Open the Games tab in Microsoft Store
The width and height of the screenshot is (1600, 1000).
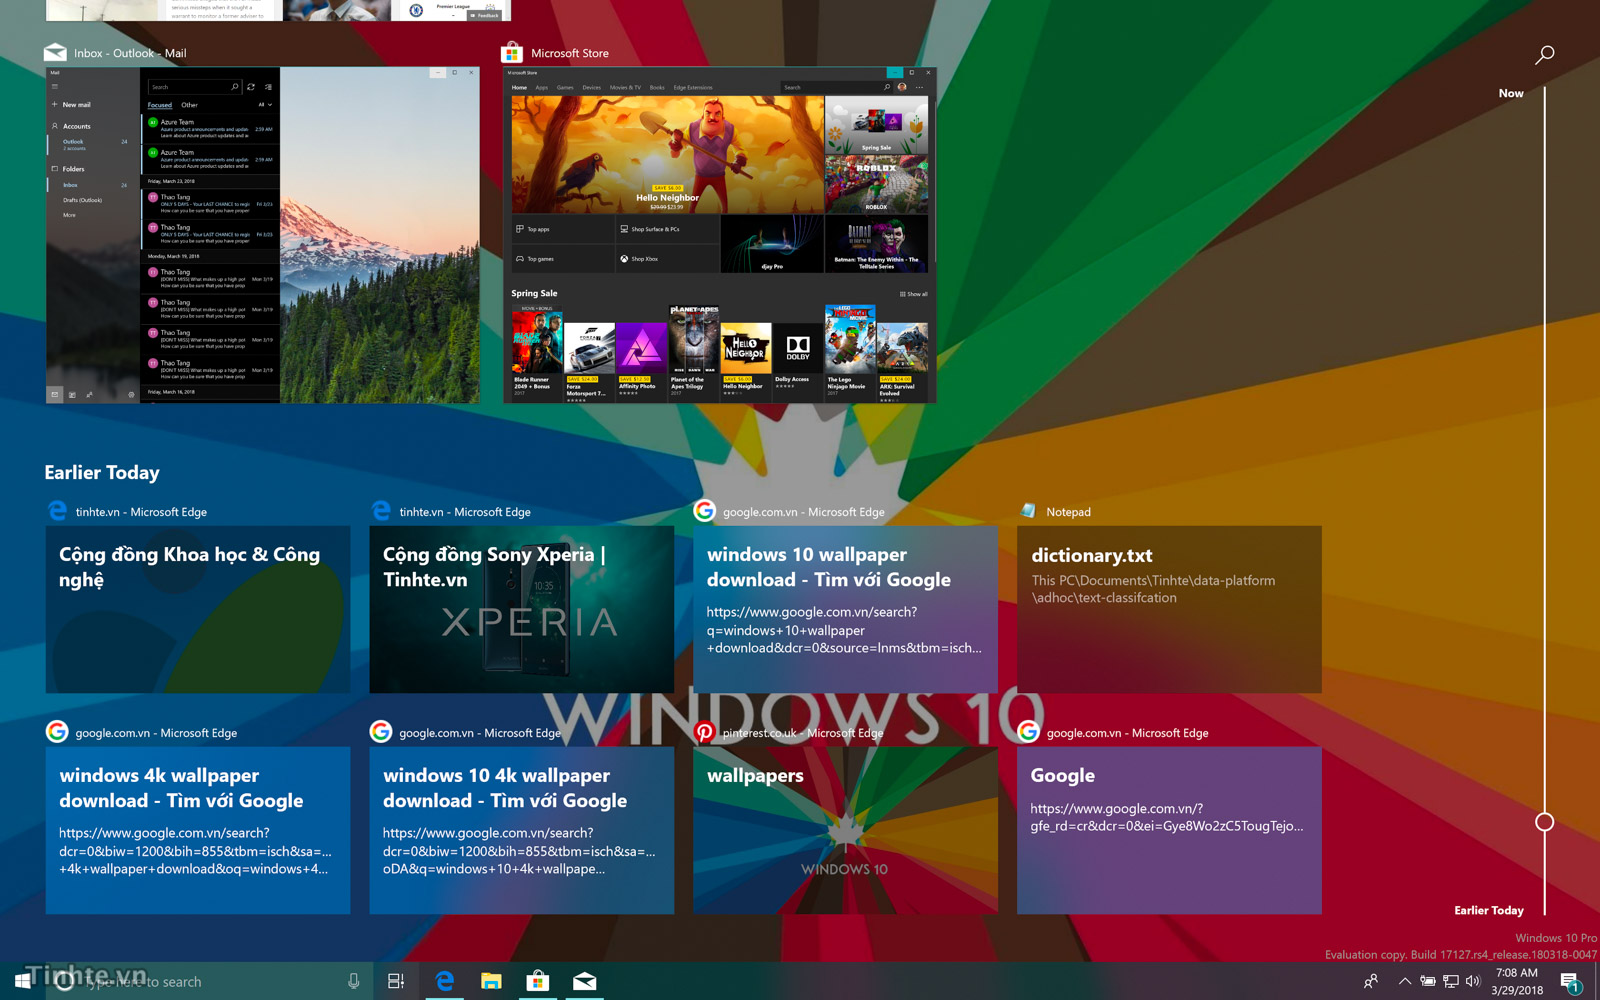(x=564, y=87)
